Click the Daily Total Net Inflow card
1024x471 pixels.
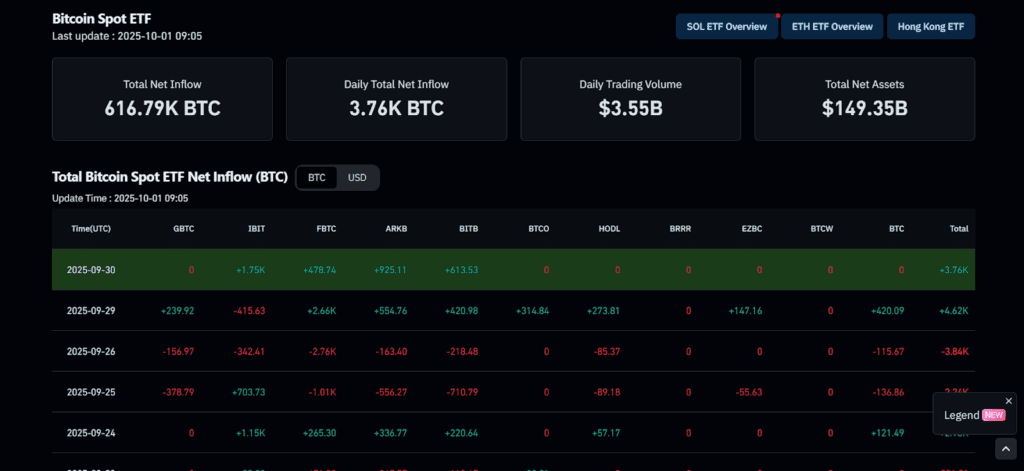point(396,98)
